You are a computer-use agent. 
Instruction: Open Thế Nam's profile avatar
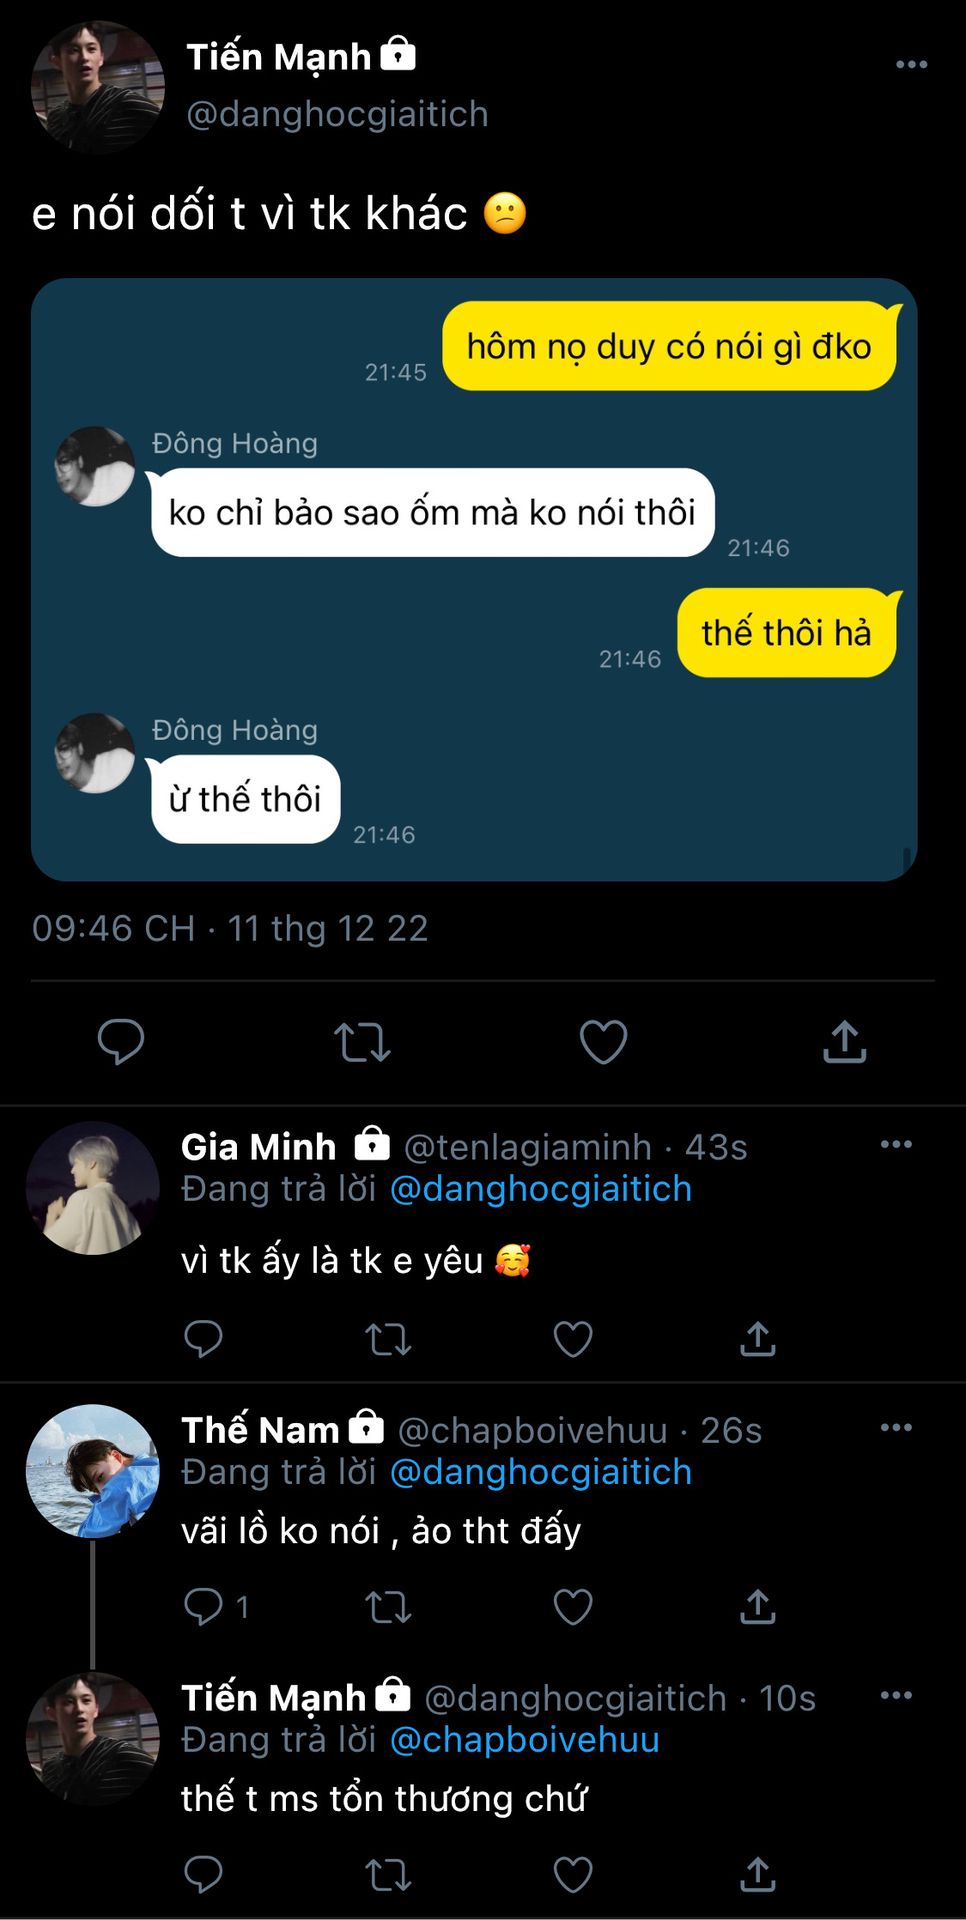coord(92,1471)
